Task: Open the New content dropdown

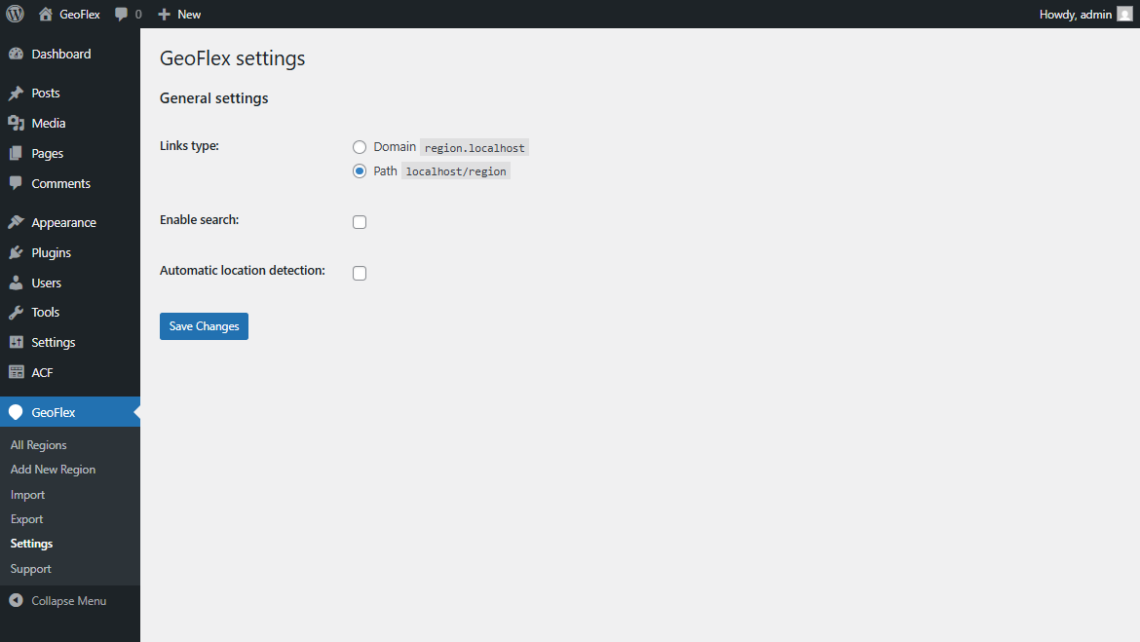Action: 180,14
